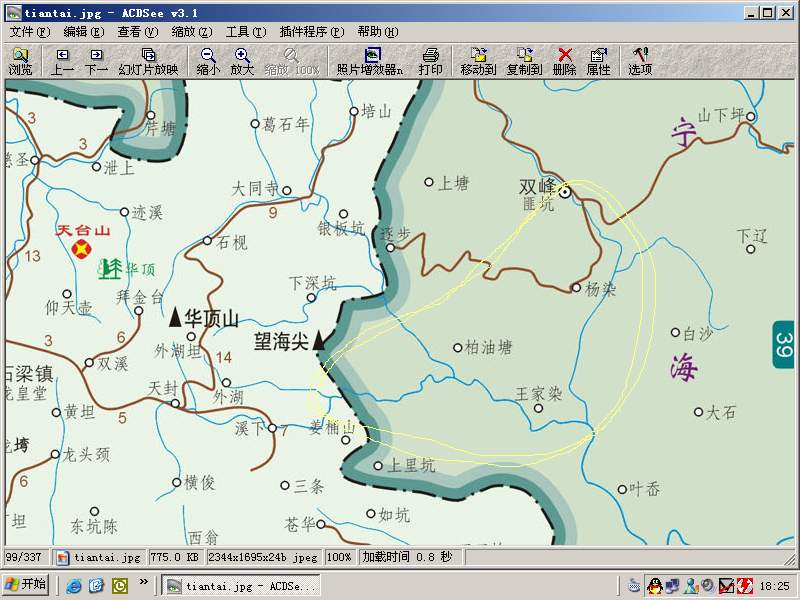Click 复制到 (Copy to) toolbar icon
Image resolution: width=800 pixels, height=600 pixels.
[524, 61]
